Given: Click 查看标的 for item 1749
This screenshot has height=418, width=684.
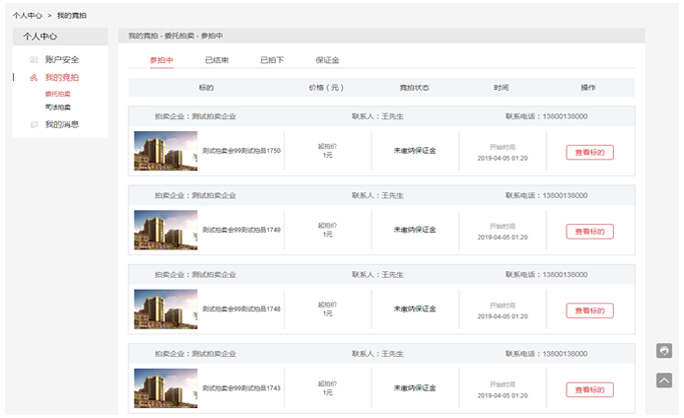Looking at the screenshot, I should click(x=589, y=231).
